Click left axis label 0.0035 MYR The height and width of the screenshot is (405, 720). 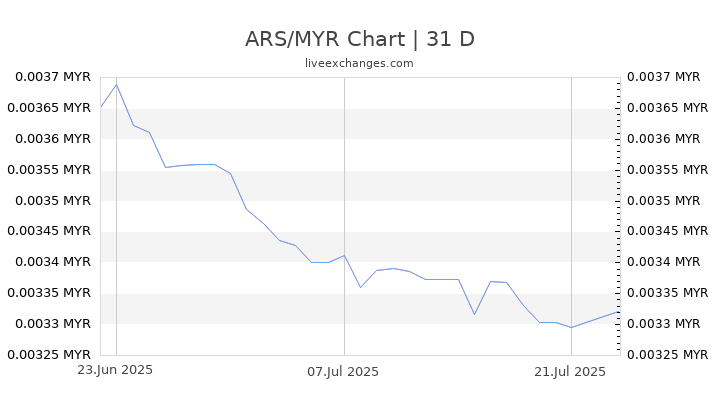pyautogui.click(x=53, y=201)
